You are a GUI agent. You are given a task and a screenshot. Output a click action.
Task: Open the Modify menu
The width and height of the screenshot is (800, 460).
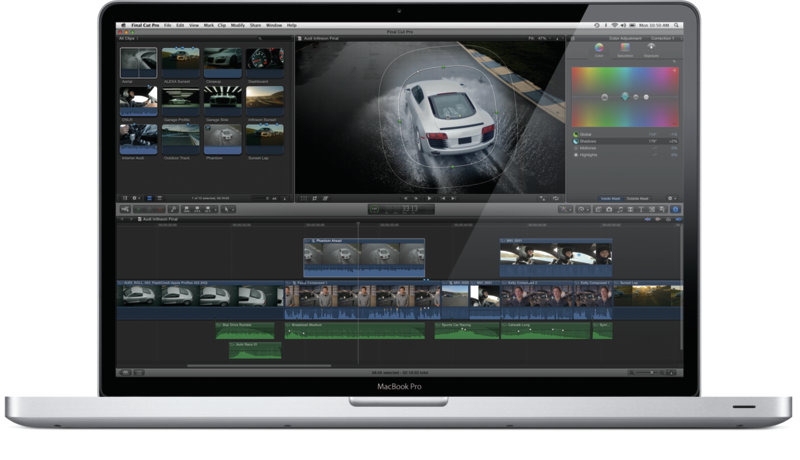pos(238,25)
